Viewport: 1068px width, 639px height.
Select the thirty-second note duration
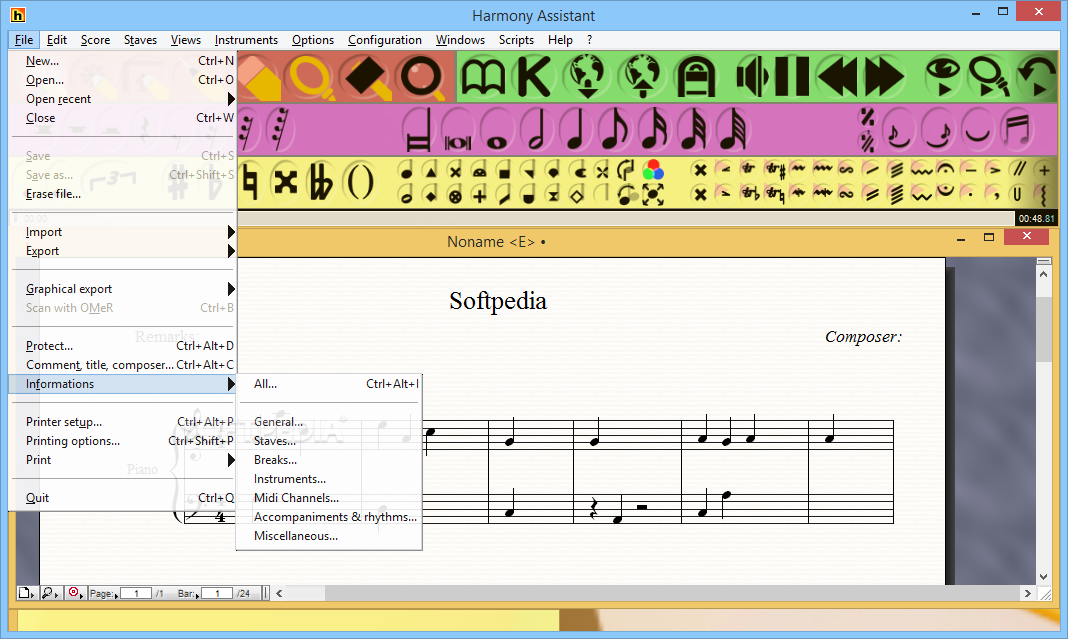click(694, 130)
